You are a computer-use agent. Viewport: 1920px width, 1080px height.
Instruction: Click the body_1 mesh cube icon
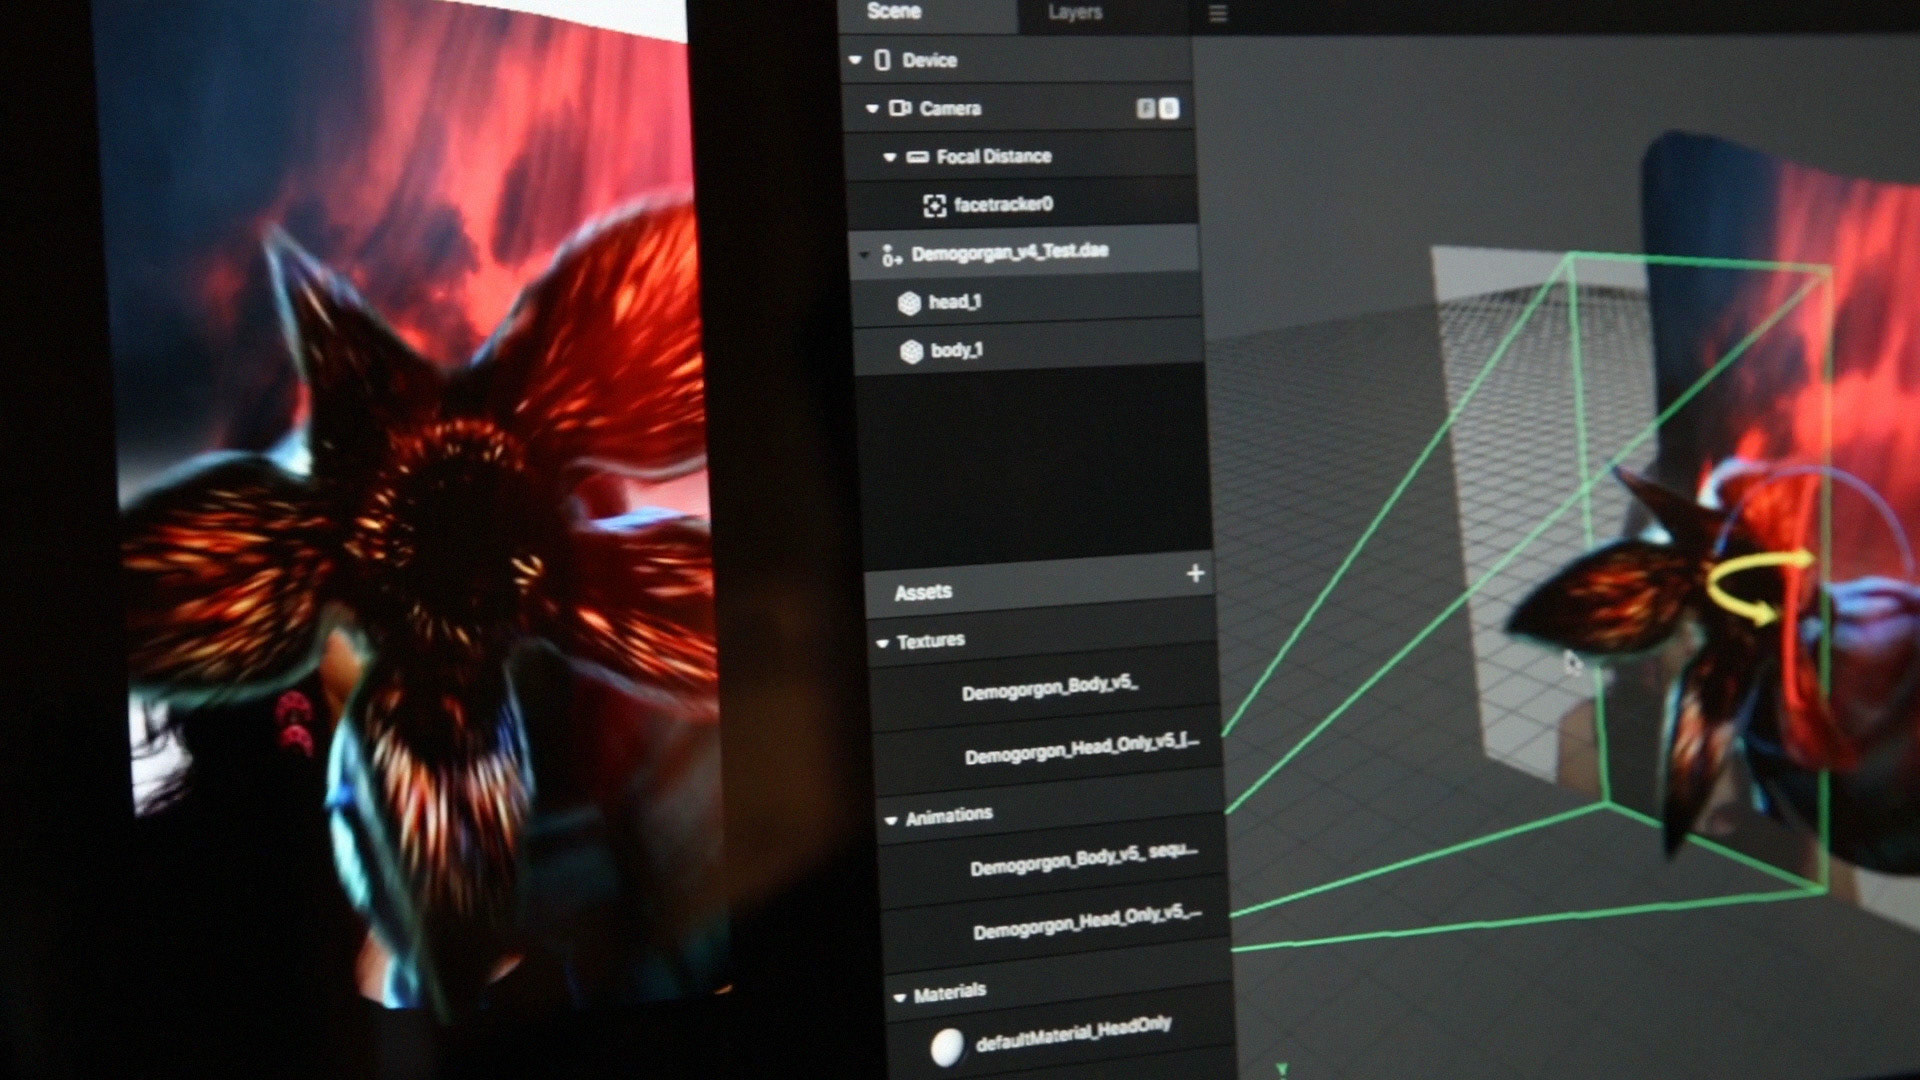coord(911,352)
